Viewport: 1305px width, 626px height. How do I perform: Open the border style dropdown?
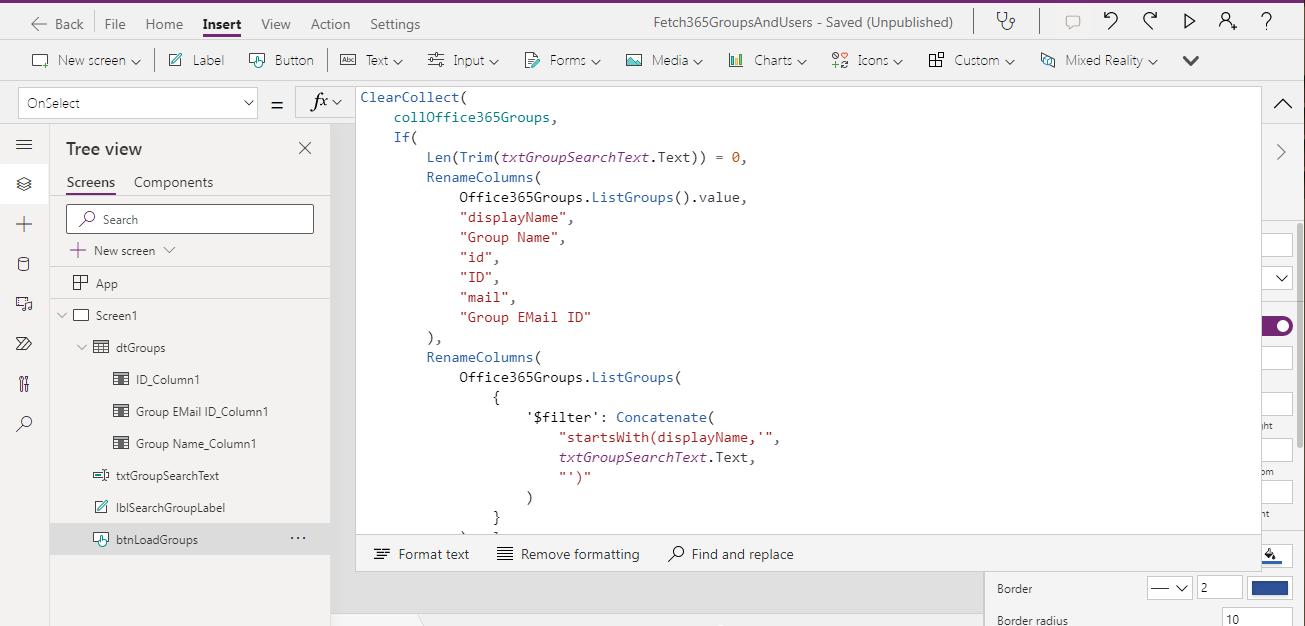1170,588
